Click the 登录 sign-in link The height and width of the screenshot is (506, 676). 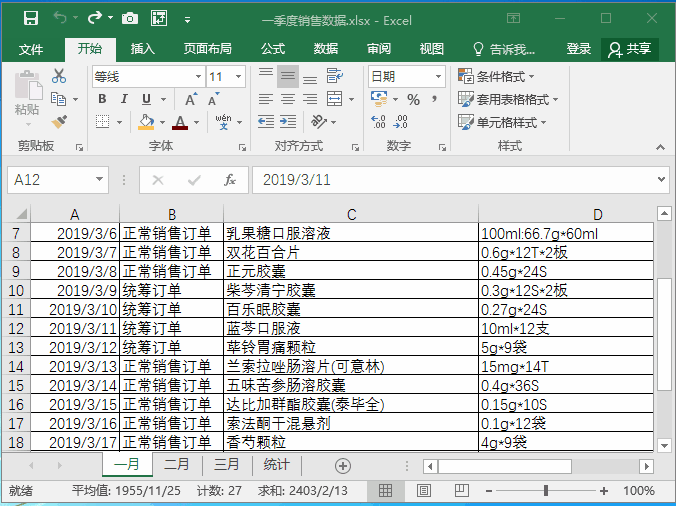tap(579, 48)
